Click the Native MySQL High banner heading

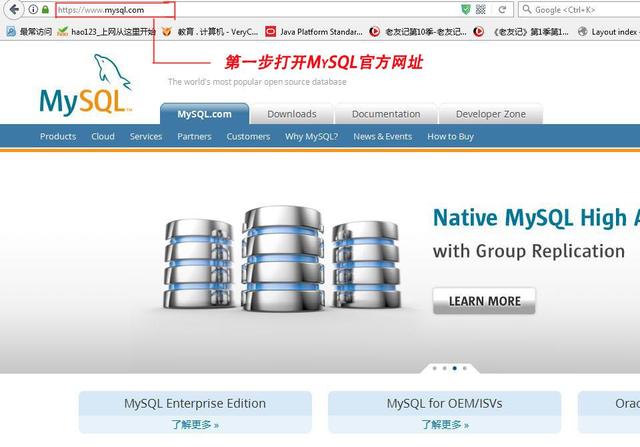click(536, 218)
